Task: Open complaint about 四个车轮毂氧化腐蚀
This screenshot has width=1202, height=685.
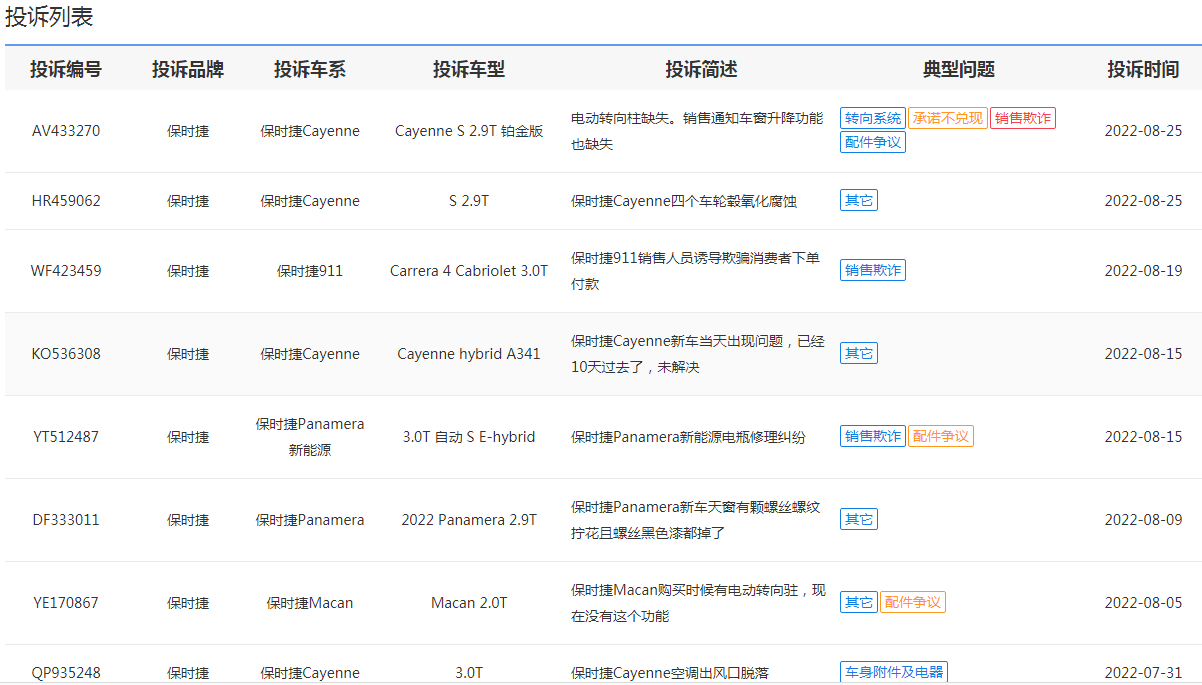Action: 684,201
